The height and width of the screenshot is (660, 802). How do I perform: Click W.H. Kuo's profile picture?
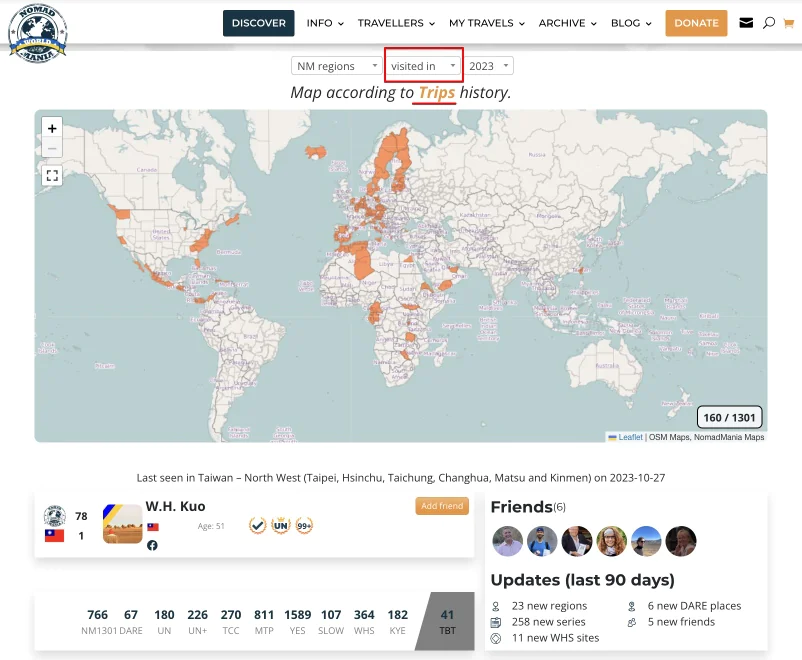click(122, 524)
